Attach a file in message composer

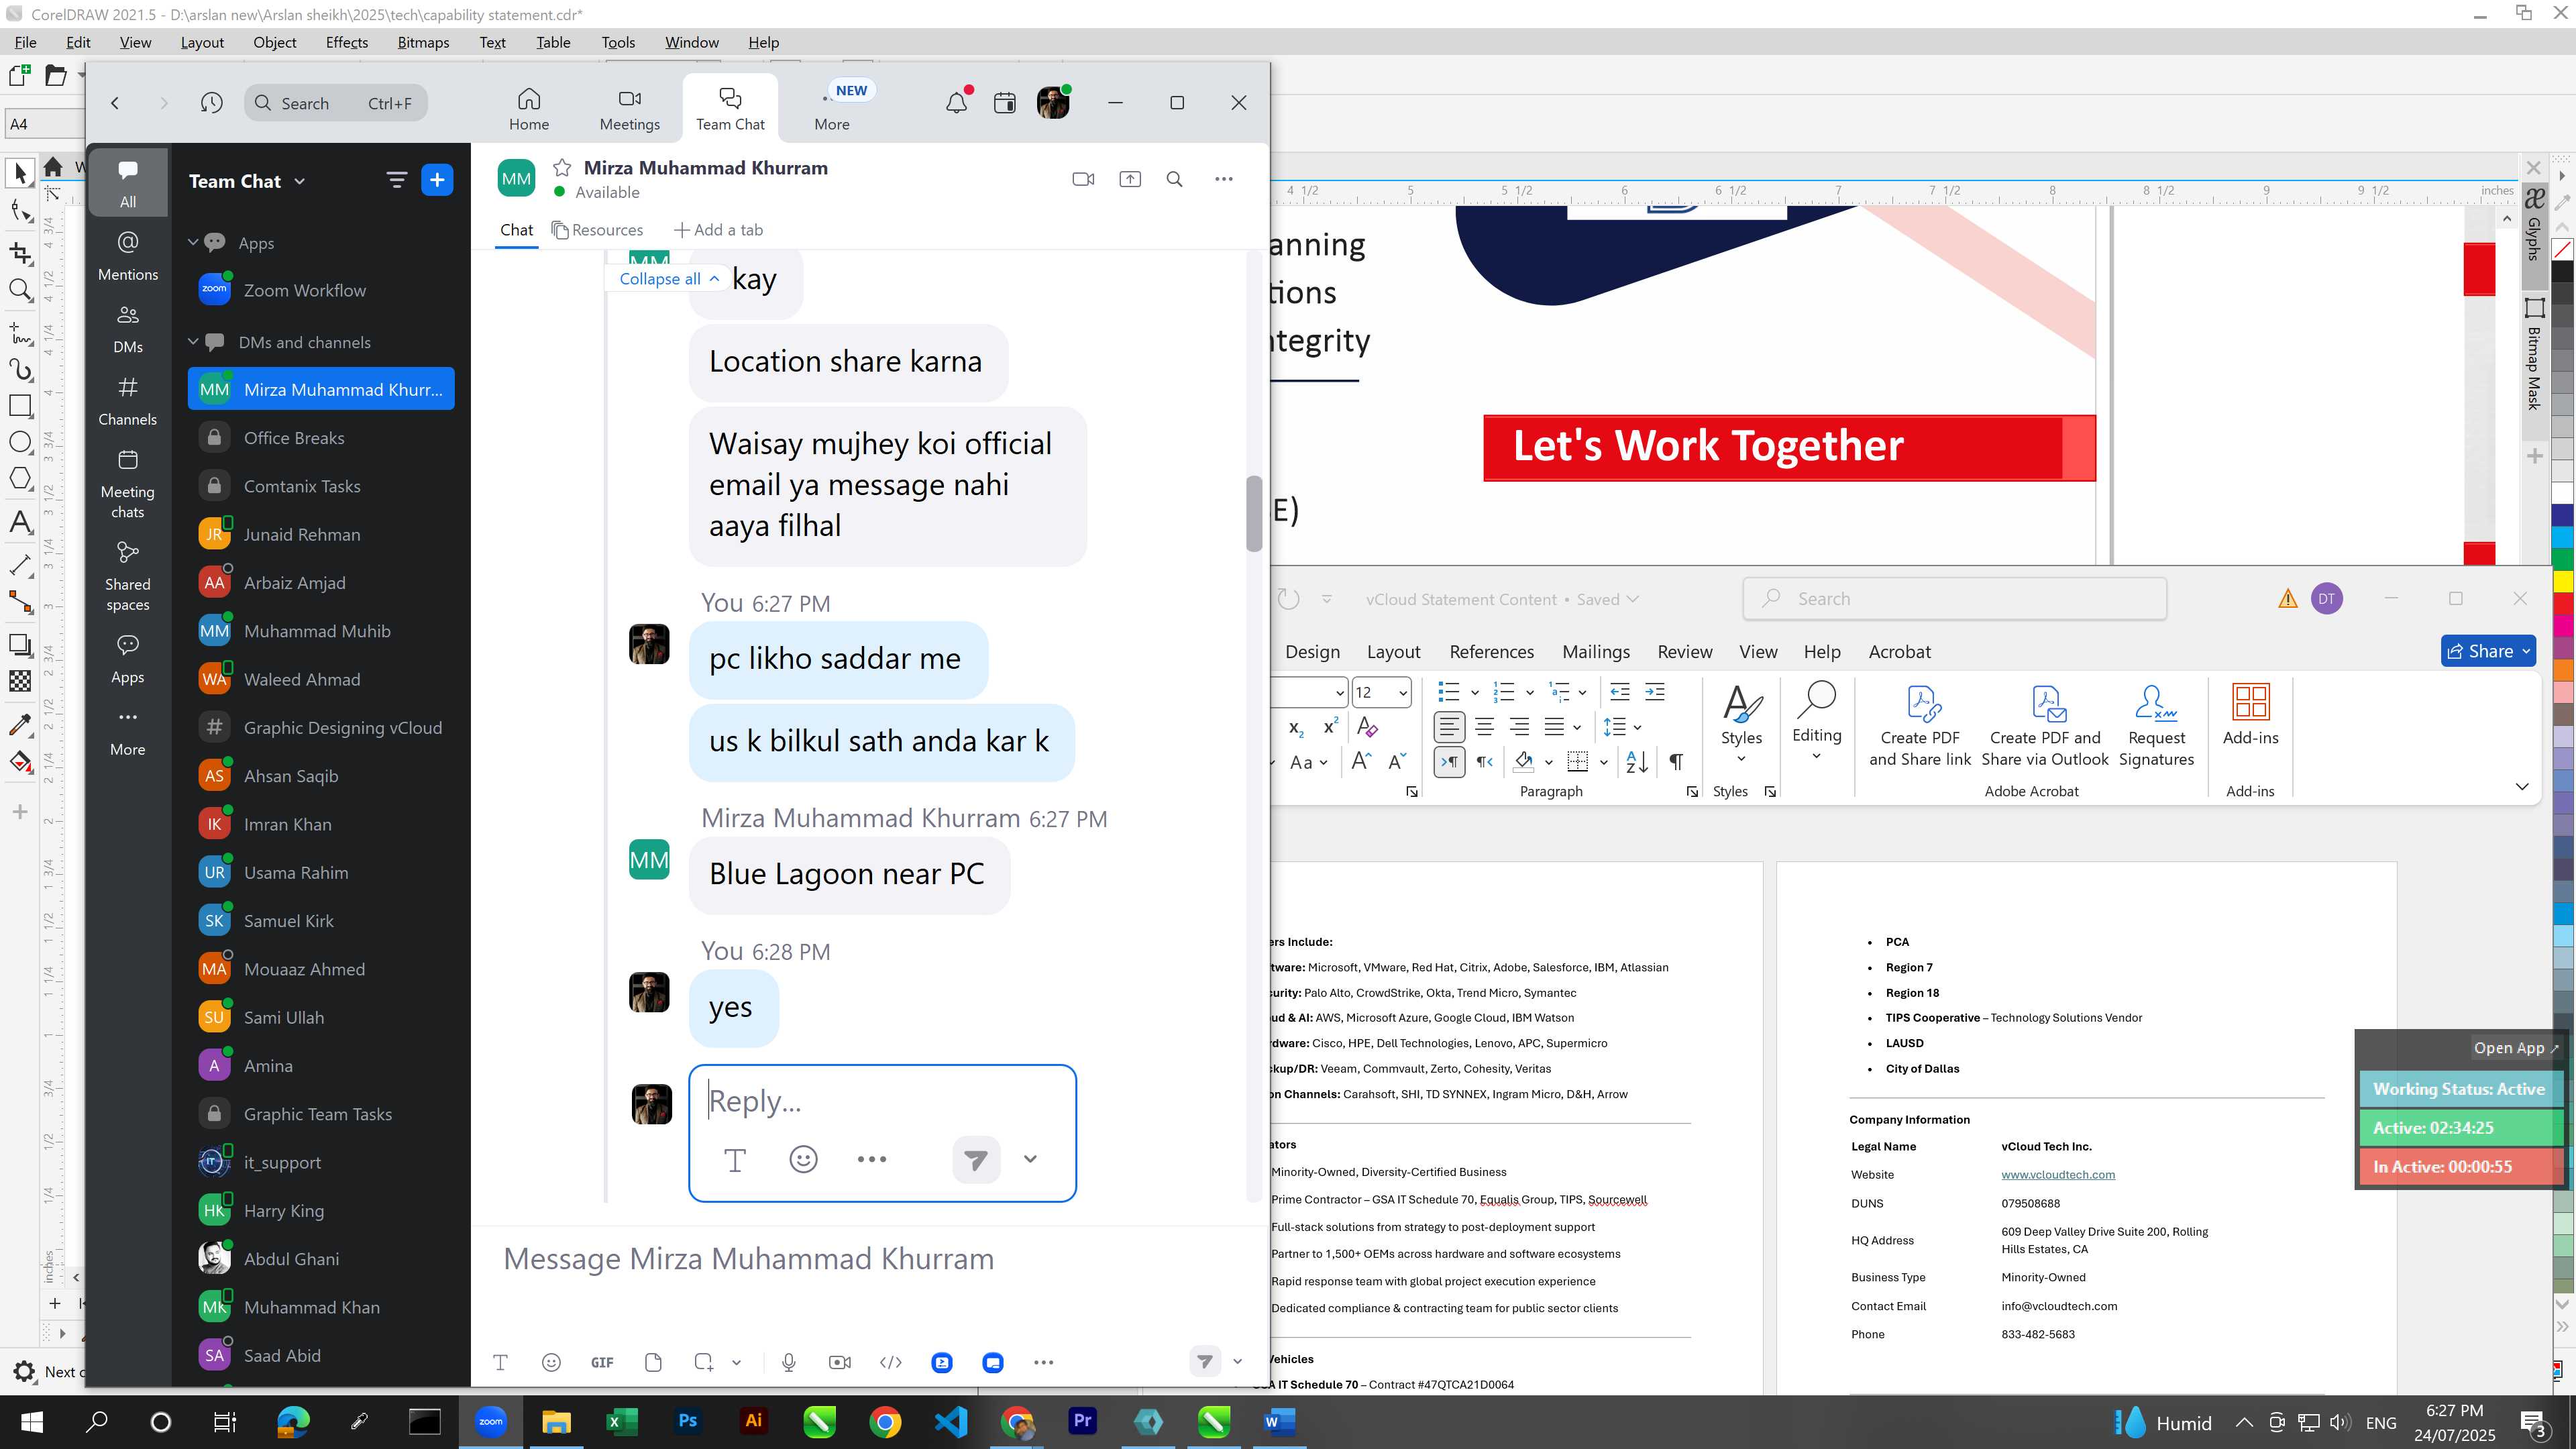[653, 1362]
